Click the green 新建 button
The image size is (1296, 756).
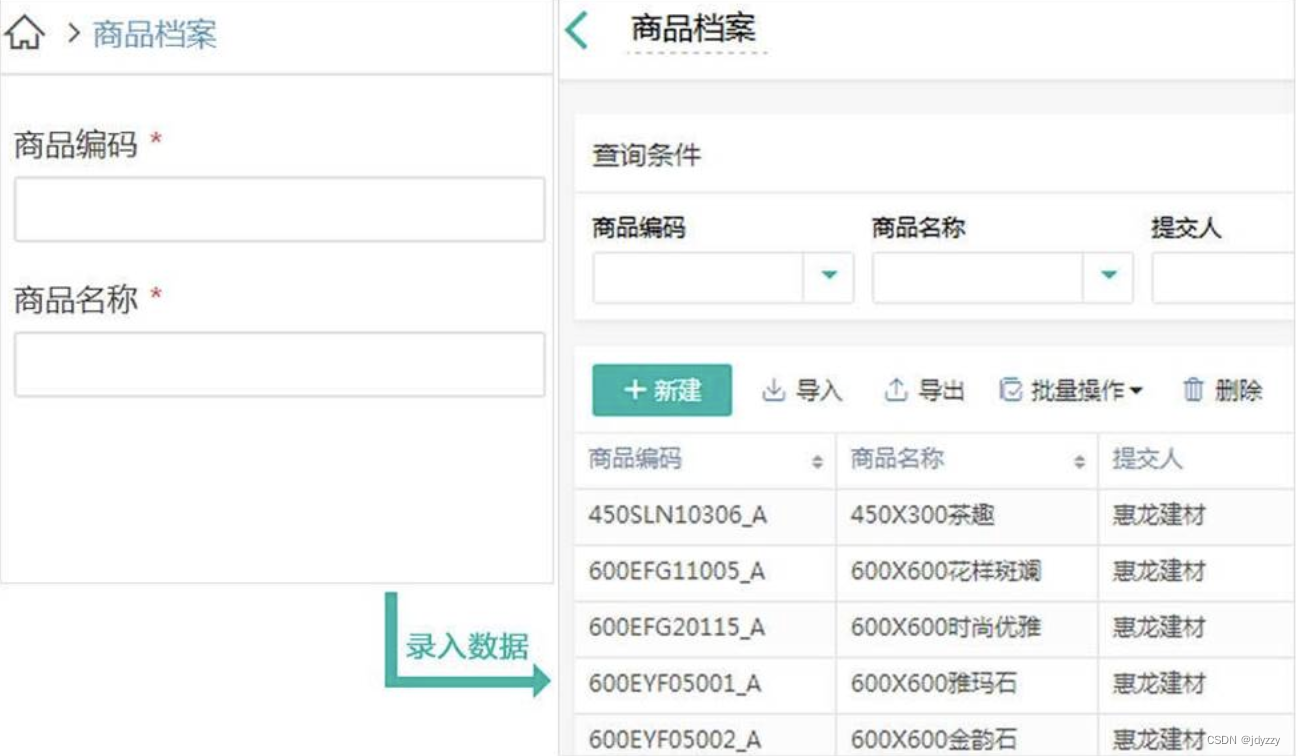pyautogui.click(x=662, y=390)
